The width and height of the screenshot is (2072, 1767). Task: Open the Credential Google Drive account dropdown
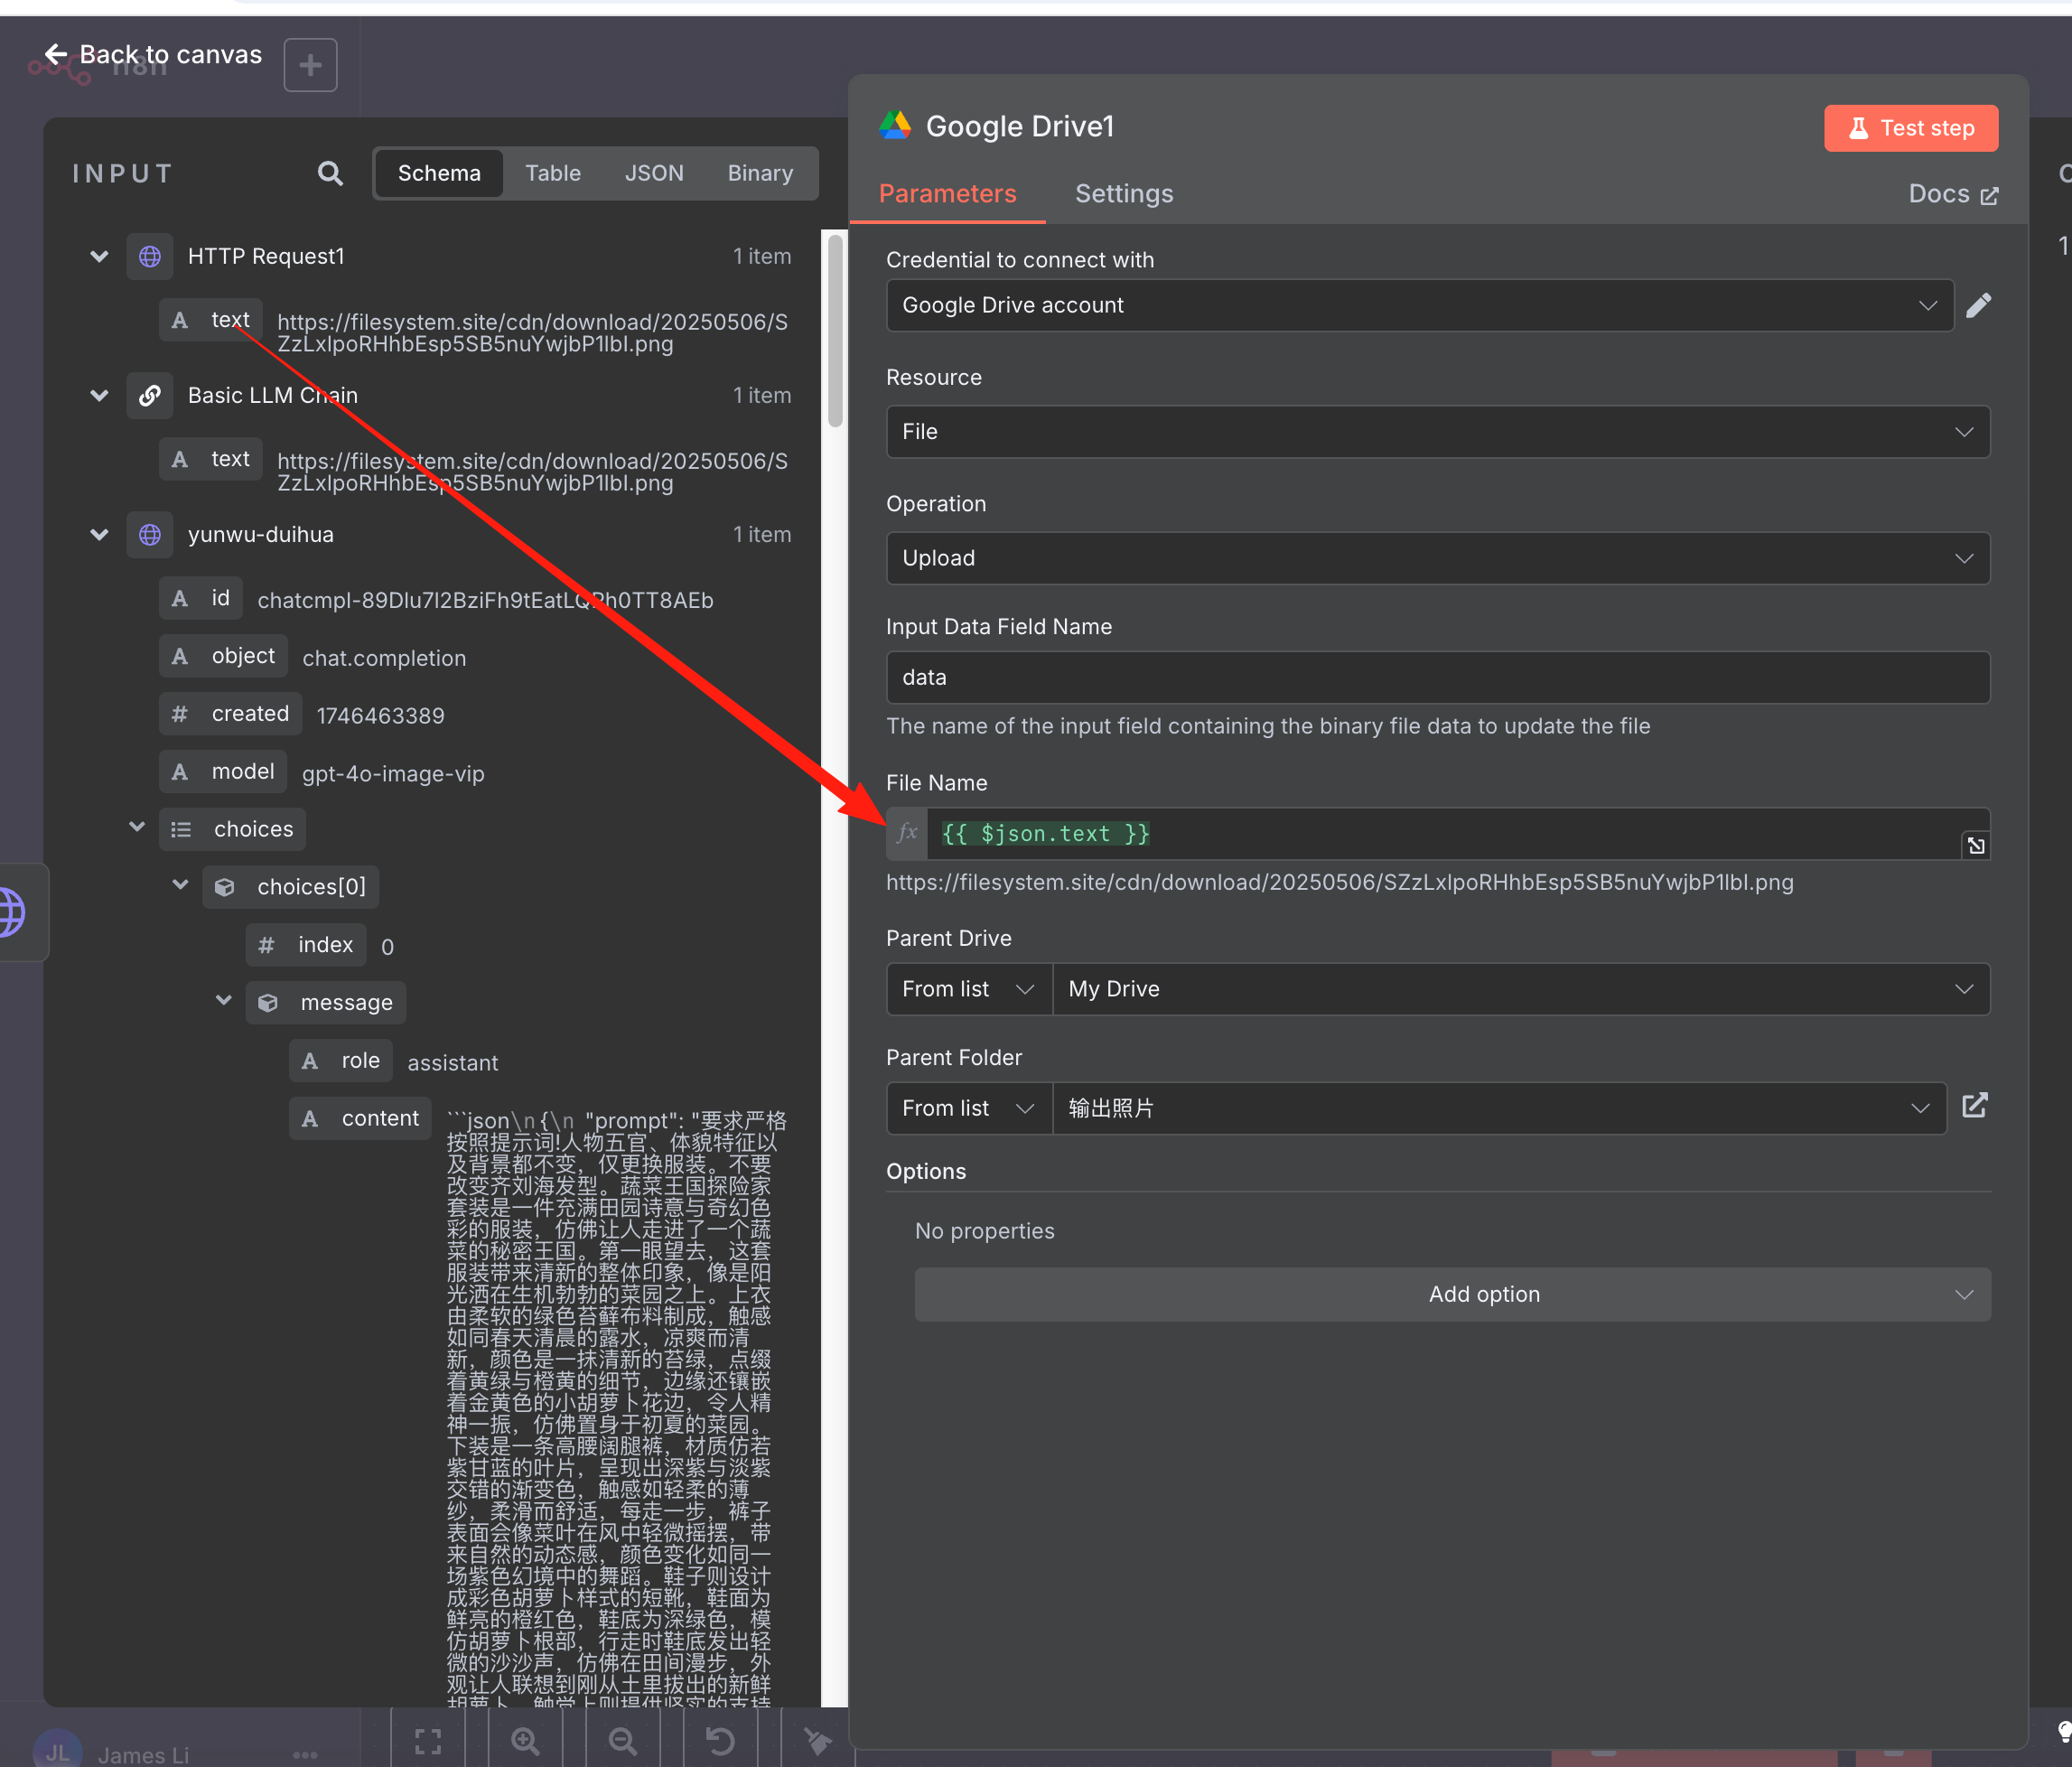click(x=1419, y=305)
